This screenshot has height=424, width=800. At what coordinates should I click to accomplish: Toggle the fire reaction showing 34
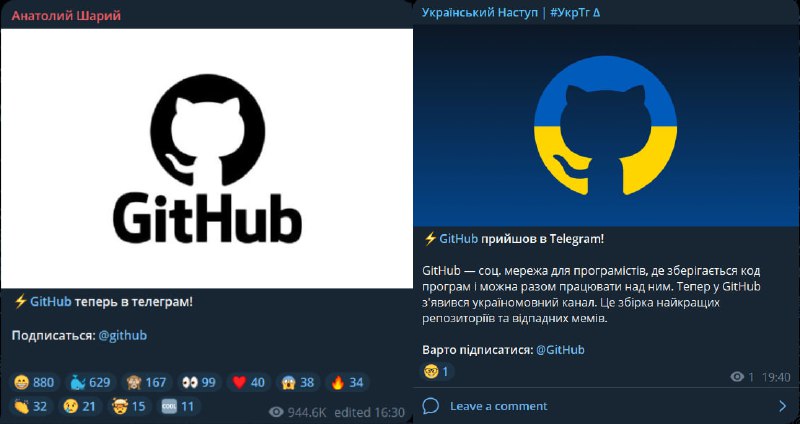click(x=347, y=382)
